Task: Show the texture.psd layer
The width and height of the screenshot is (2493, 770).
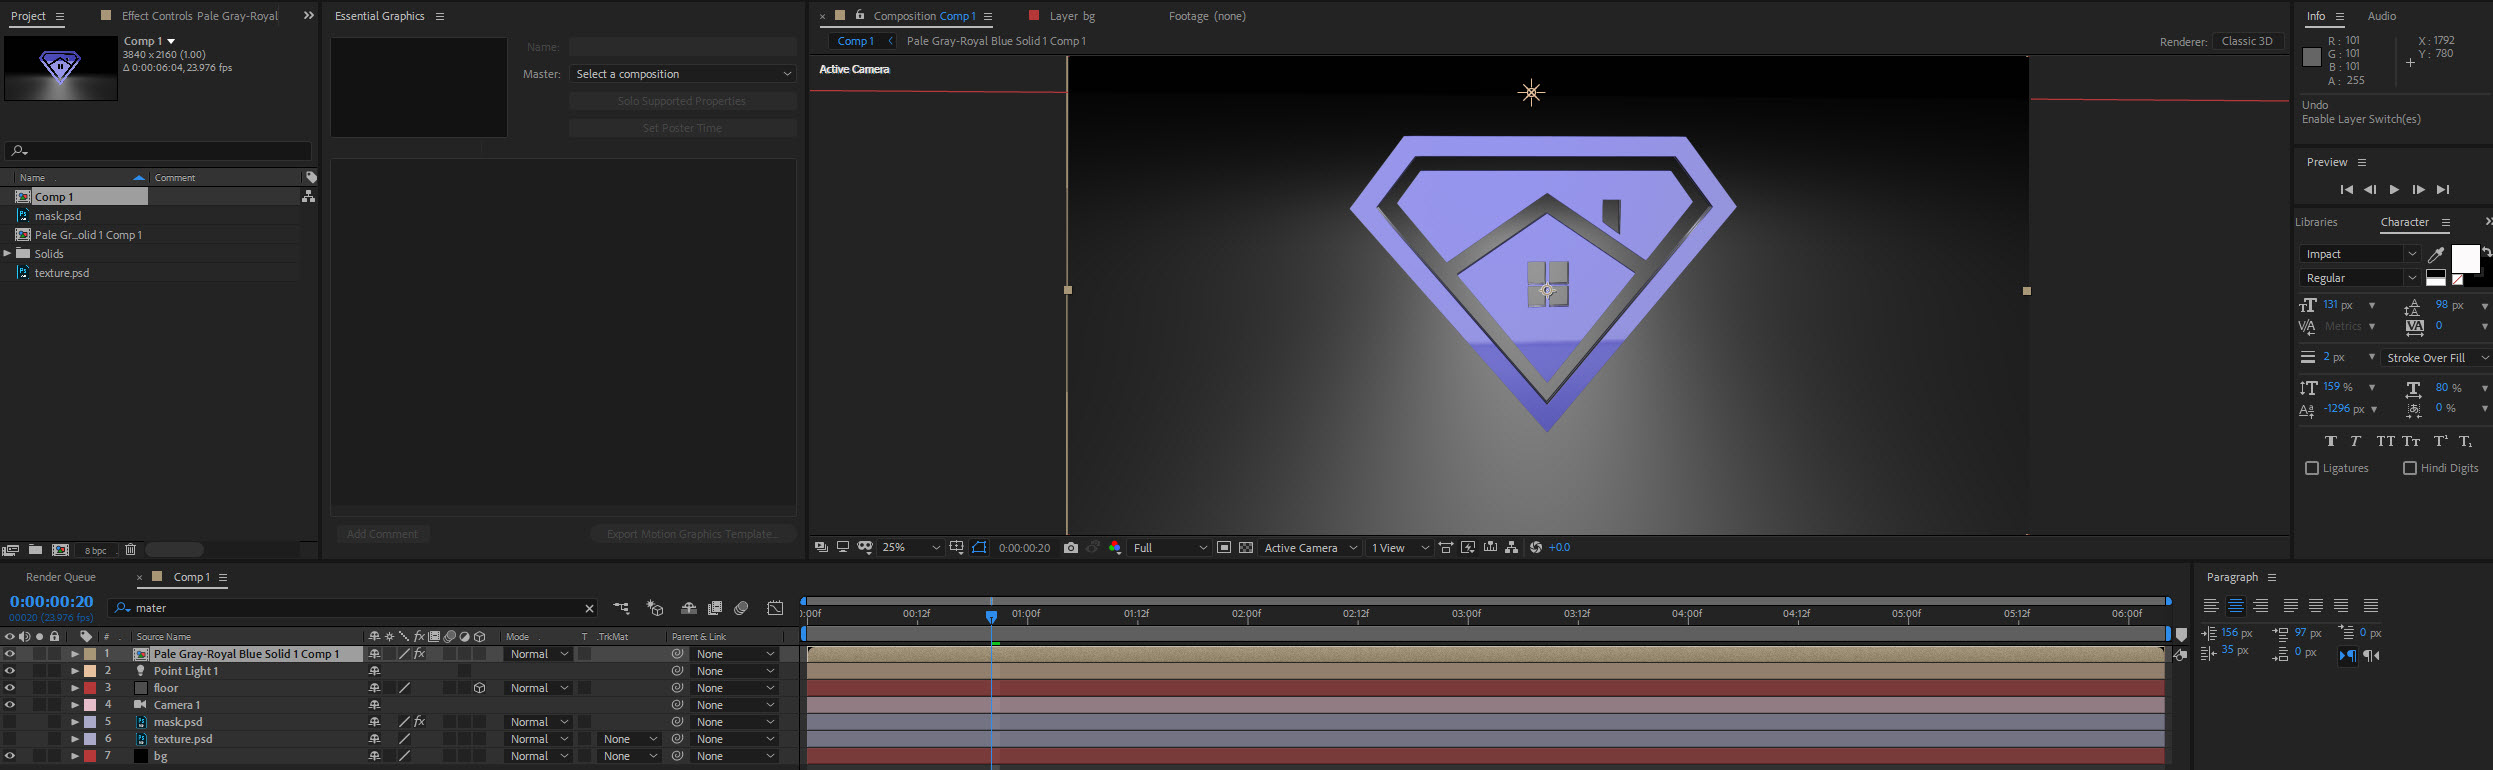Action: (10, 739)
